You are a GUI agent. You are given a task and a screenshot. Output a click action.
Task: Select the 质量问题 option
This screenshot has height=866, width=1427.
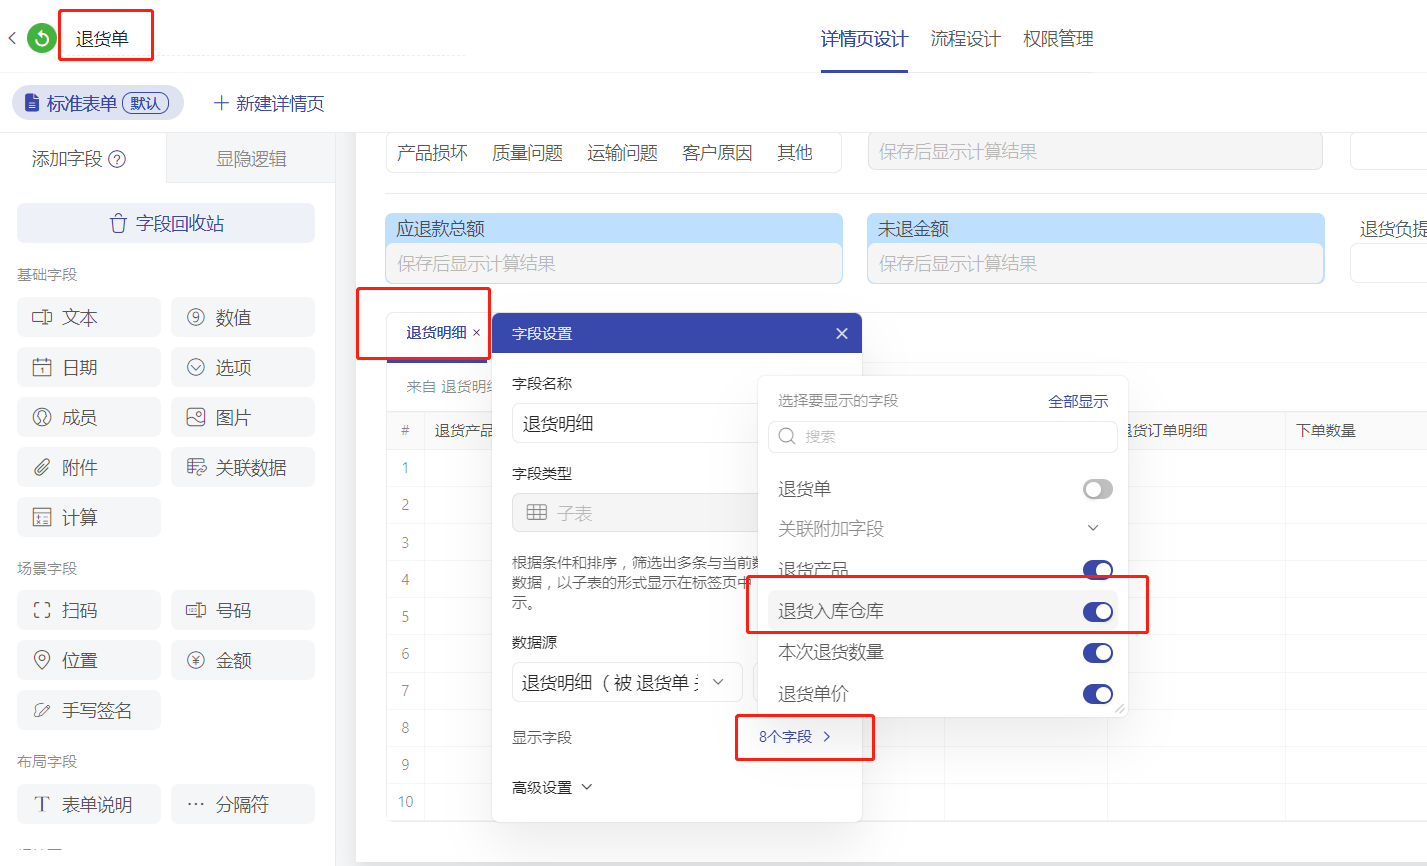pos(527,153)
